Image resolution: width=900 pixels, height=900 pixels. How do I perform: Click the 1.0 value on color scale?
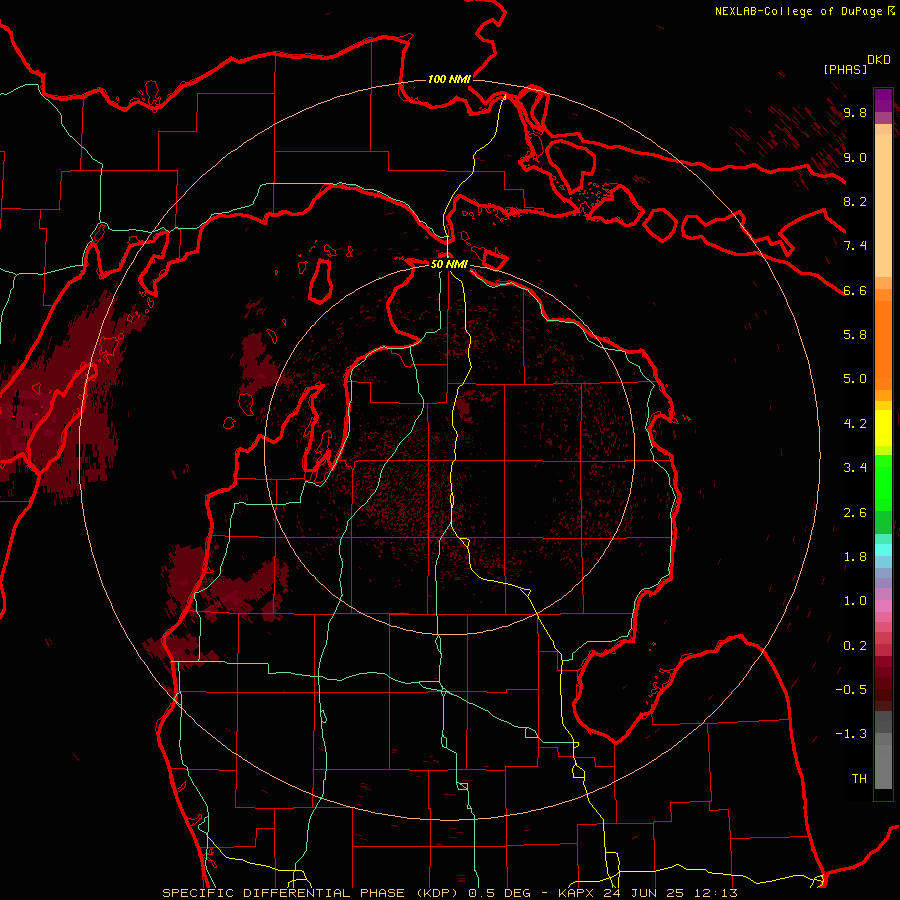855,601
